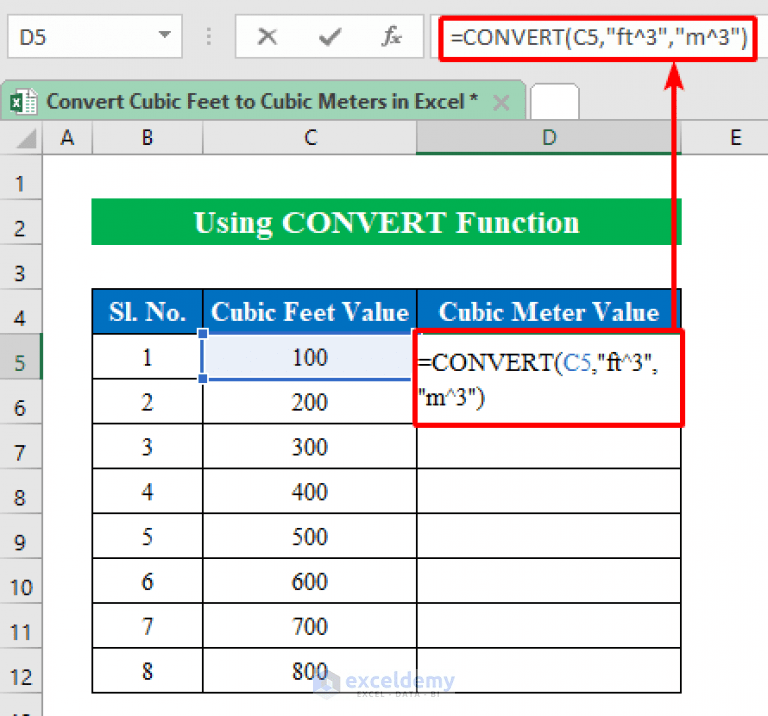The height and width of the screenshot is (716, 768).
Task: Select column C header
Action: [310, 138]
